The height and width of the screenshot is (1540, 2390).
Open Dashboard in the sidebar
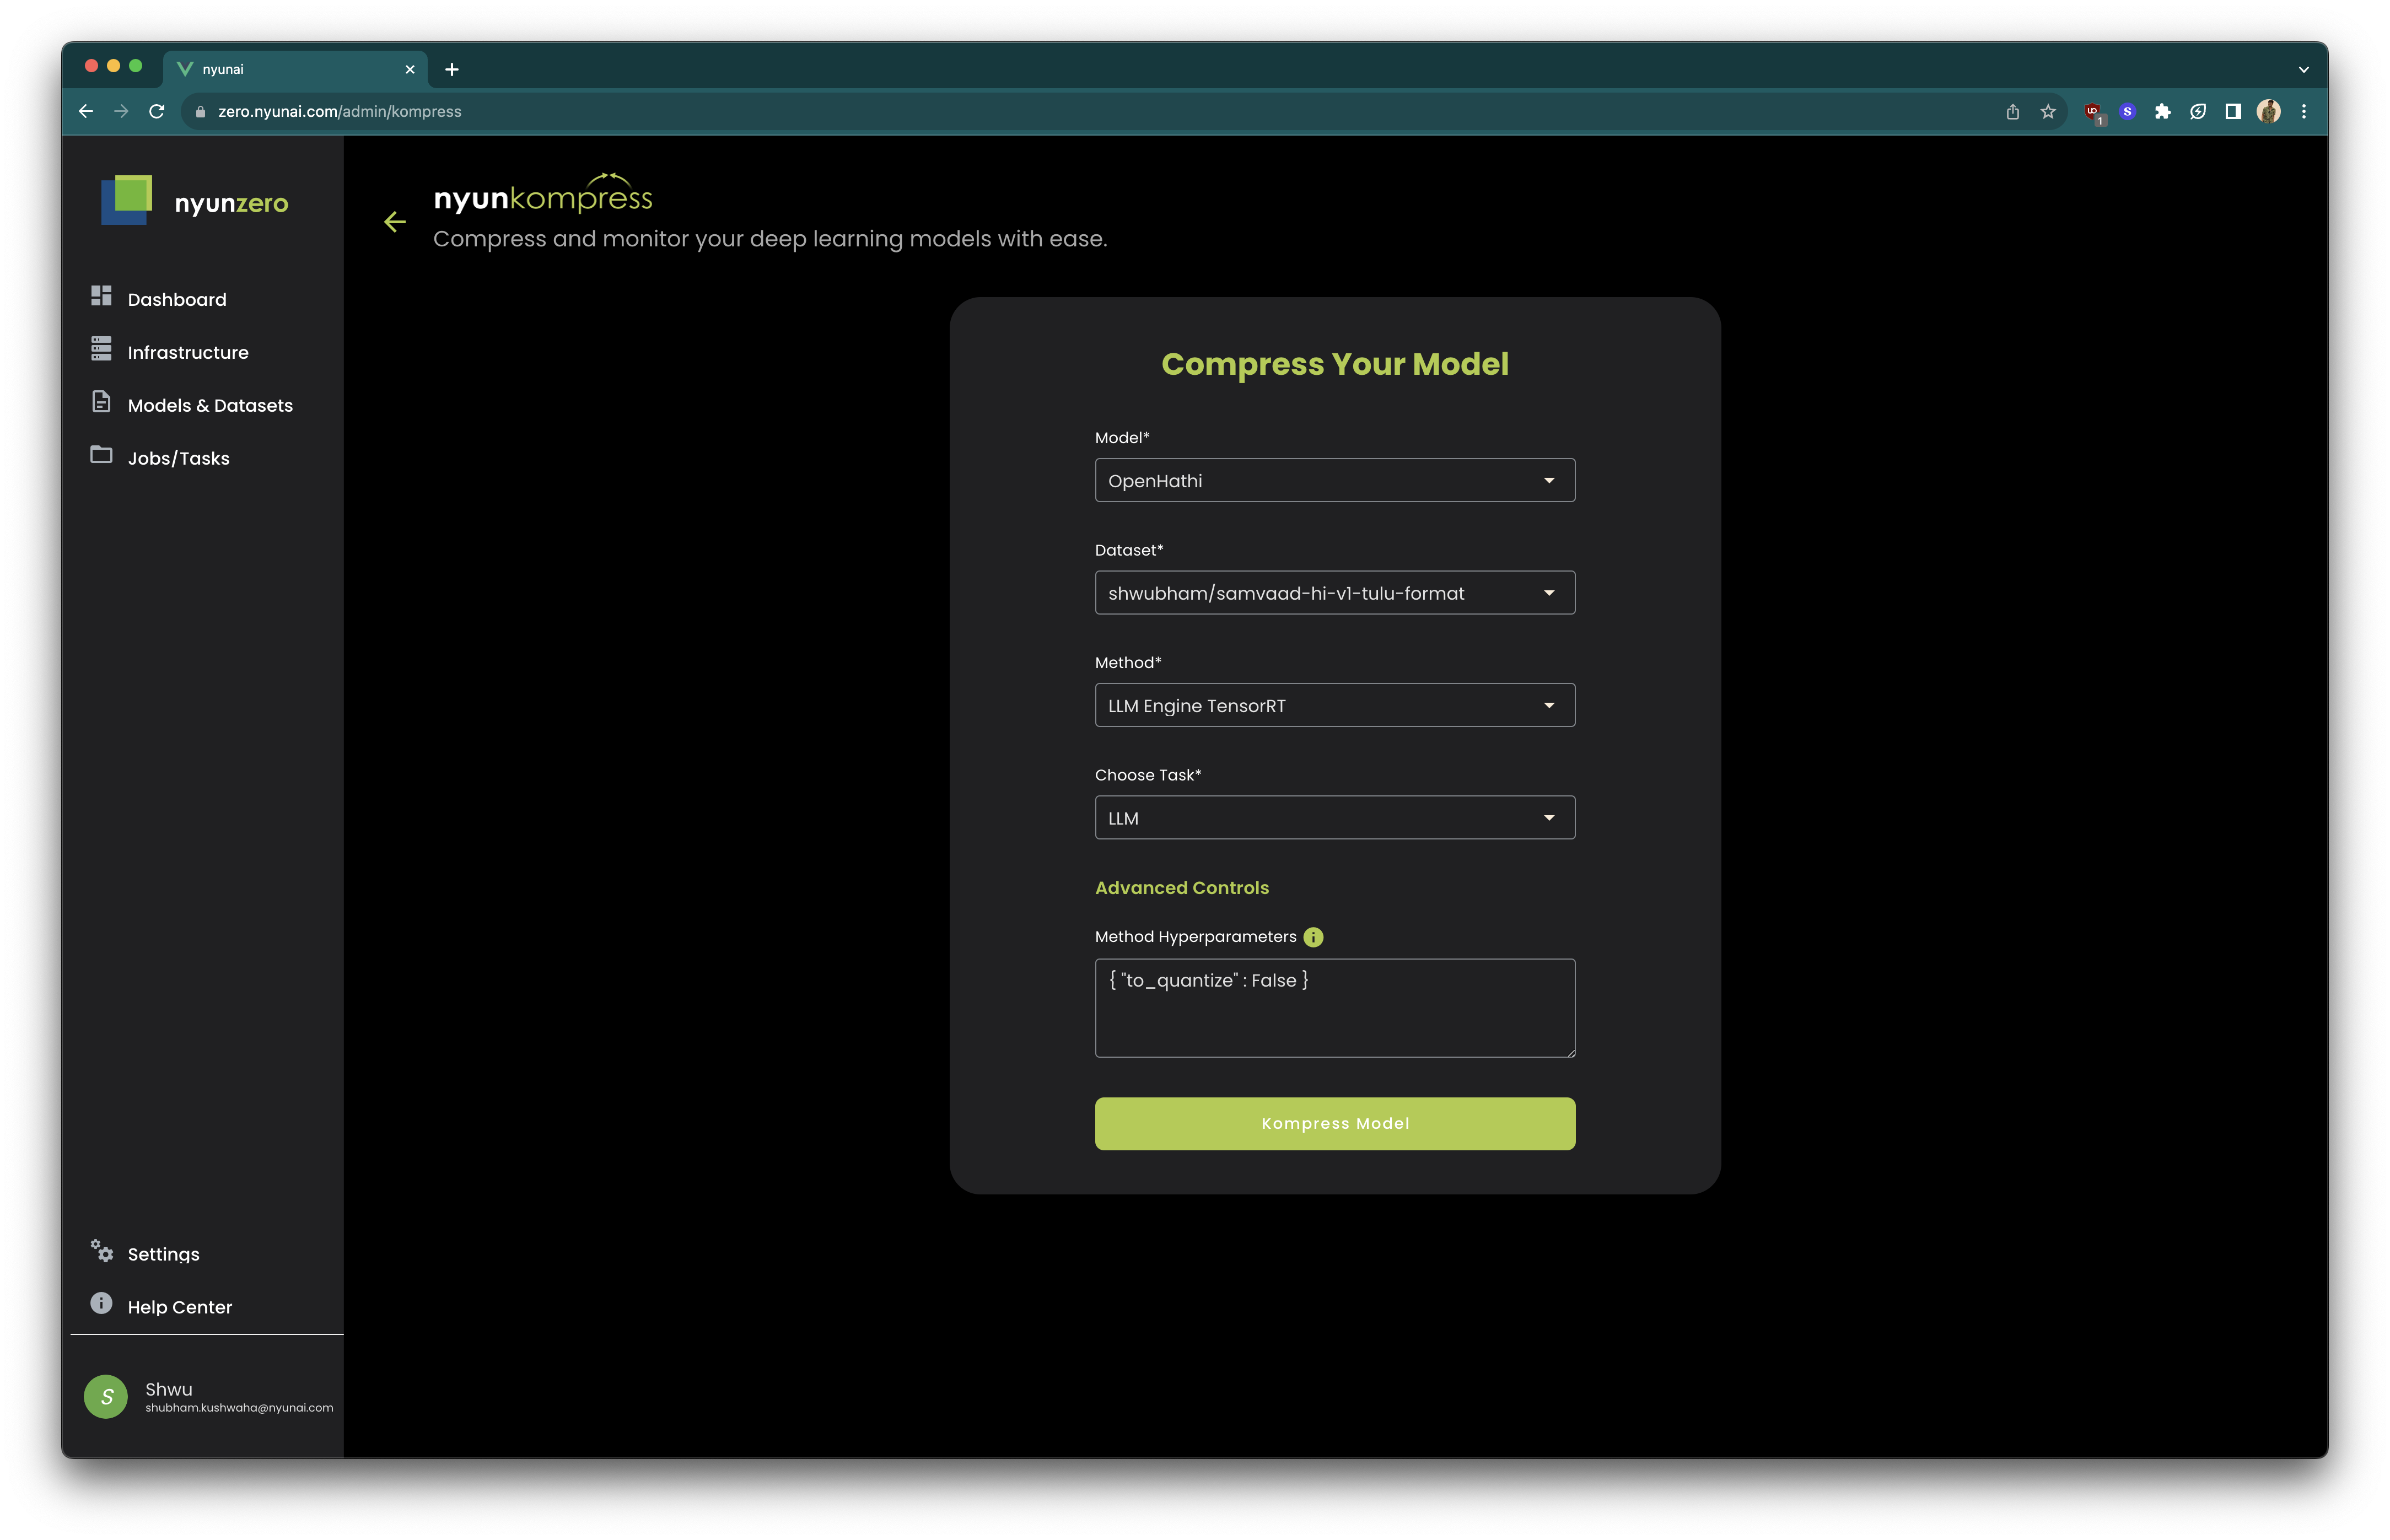(177, 299)
